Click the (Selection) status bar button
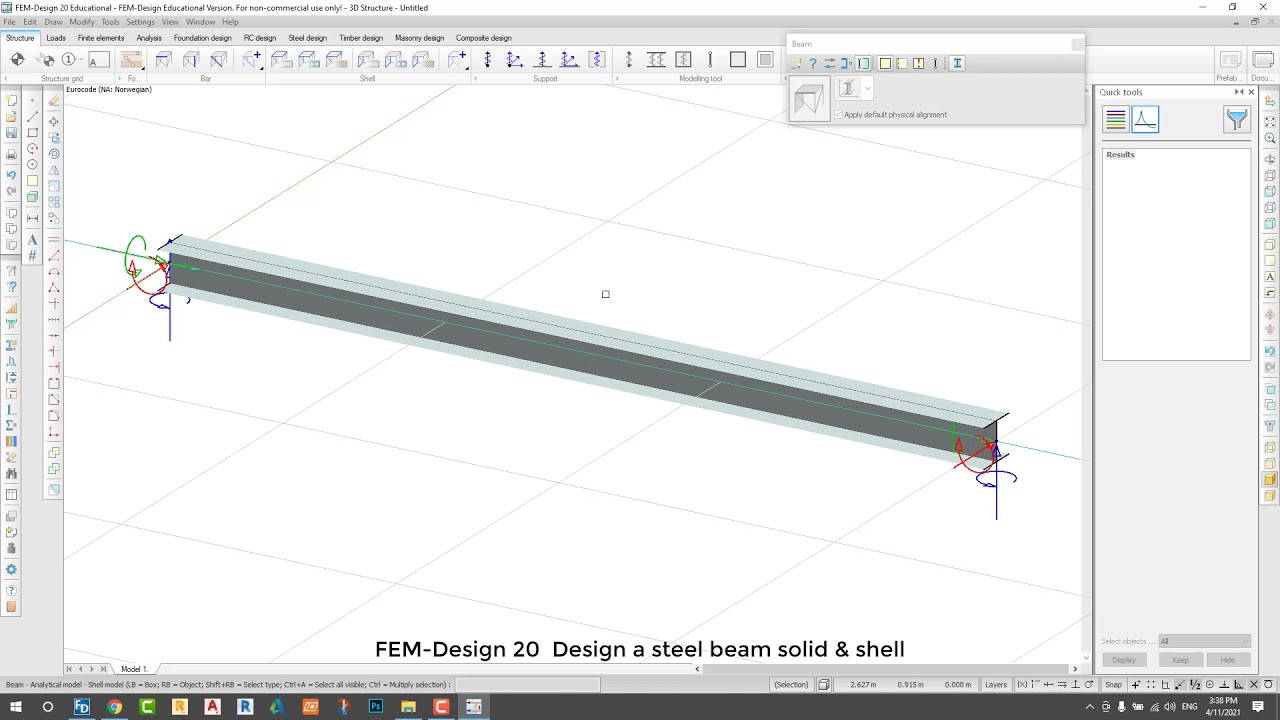The image size is (1280, 720). click(791, 685)
